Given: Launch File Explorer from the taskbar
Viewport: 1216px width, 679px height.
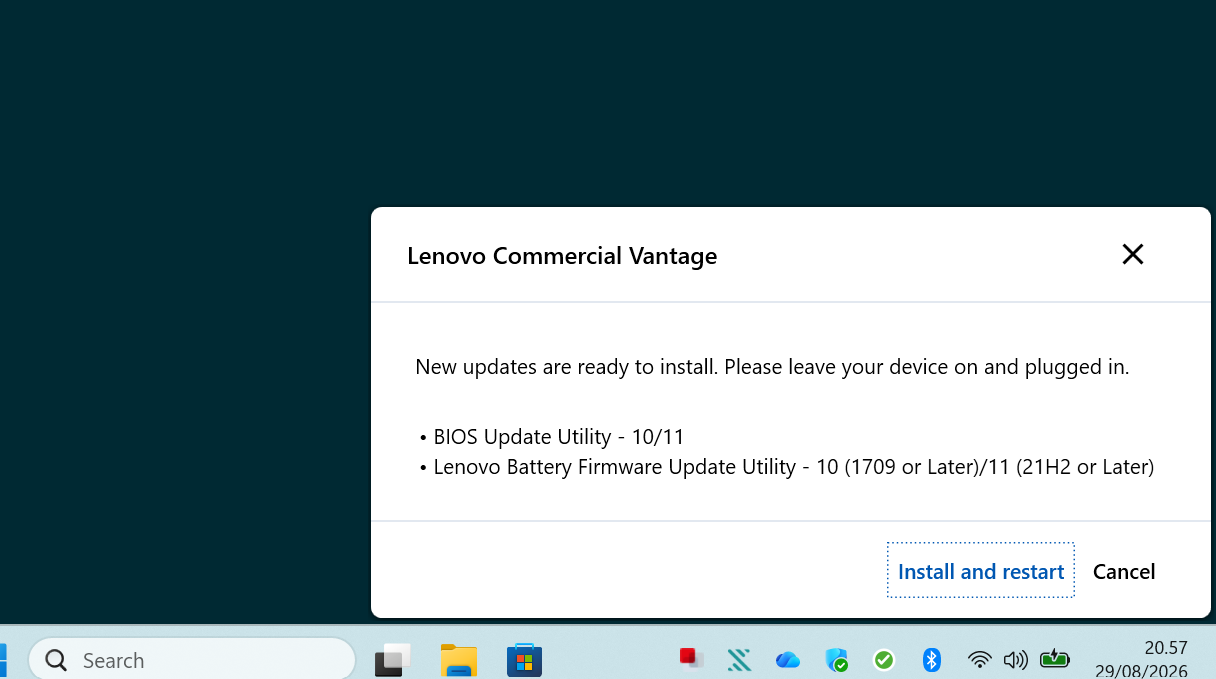Looking at the screenshot, I should point(459,660).
